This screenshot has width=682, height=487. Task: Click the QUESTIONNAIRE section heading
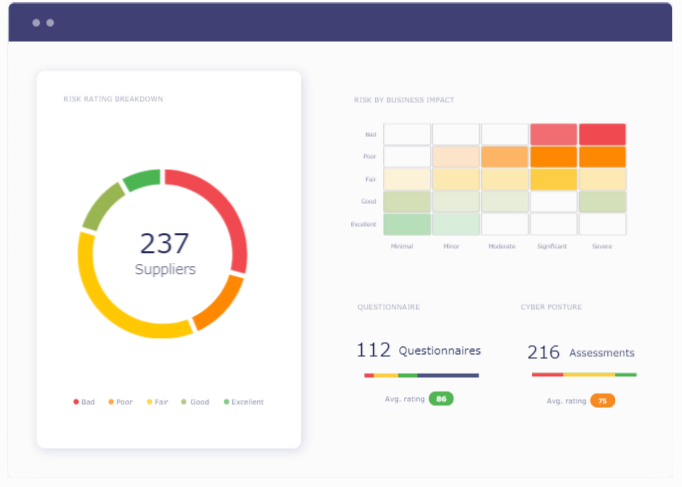click(x=388, y=307)
